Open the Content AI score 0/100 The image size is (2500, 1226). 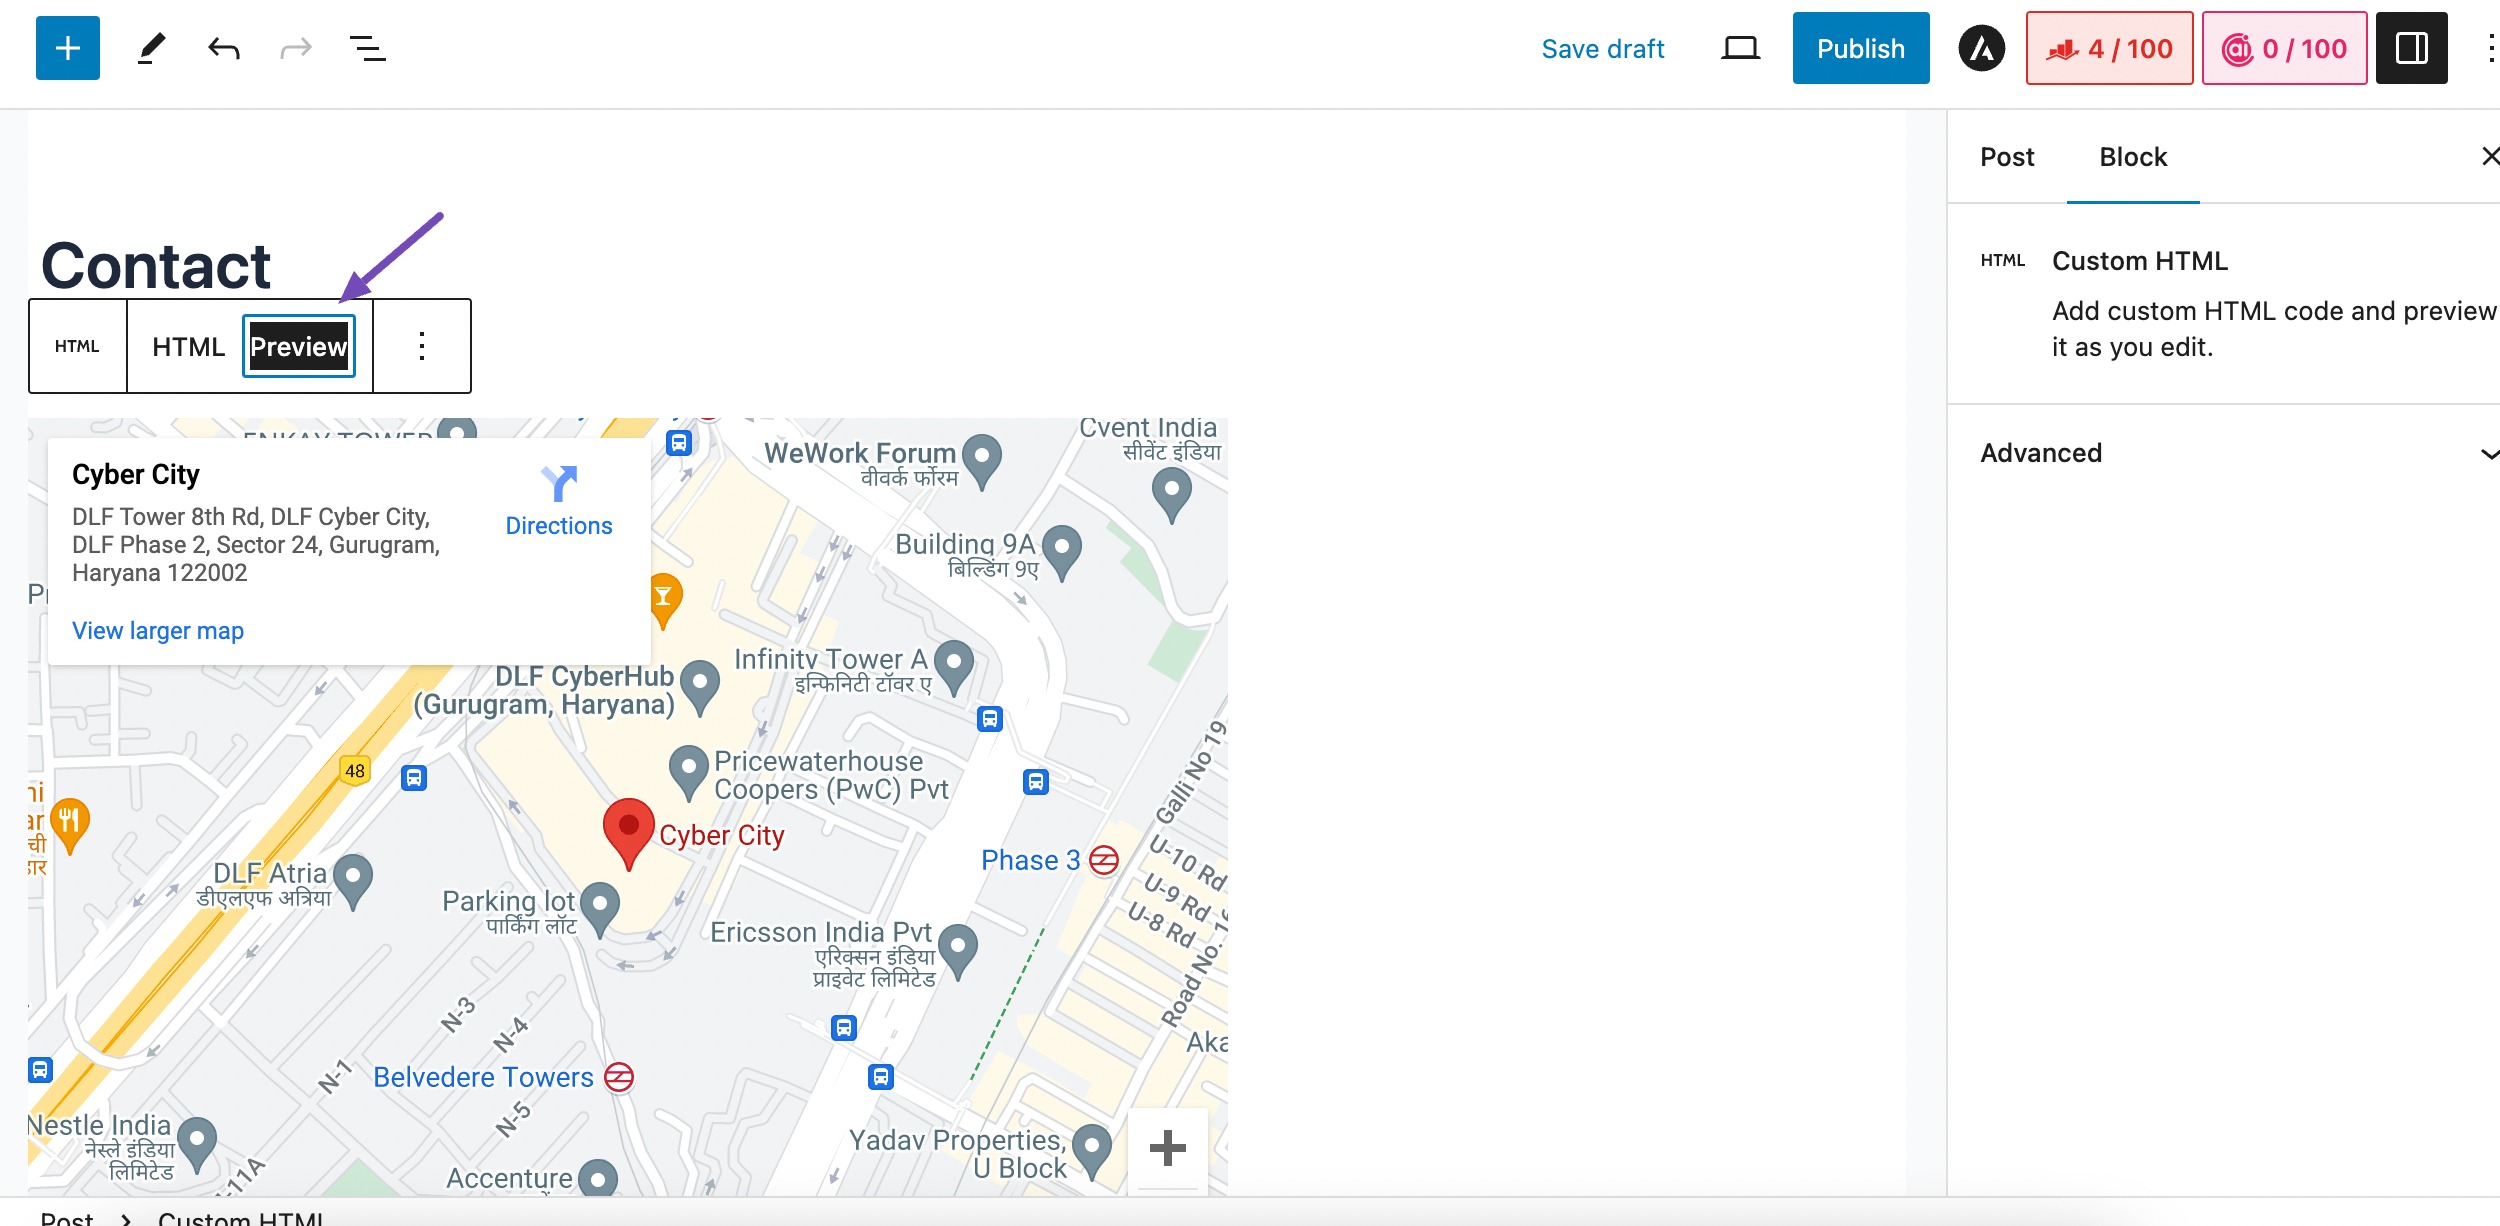coord(2284,48)
